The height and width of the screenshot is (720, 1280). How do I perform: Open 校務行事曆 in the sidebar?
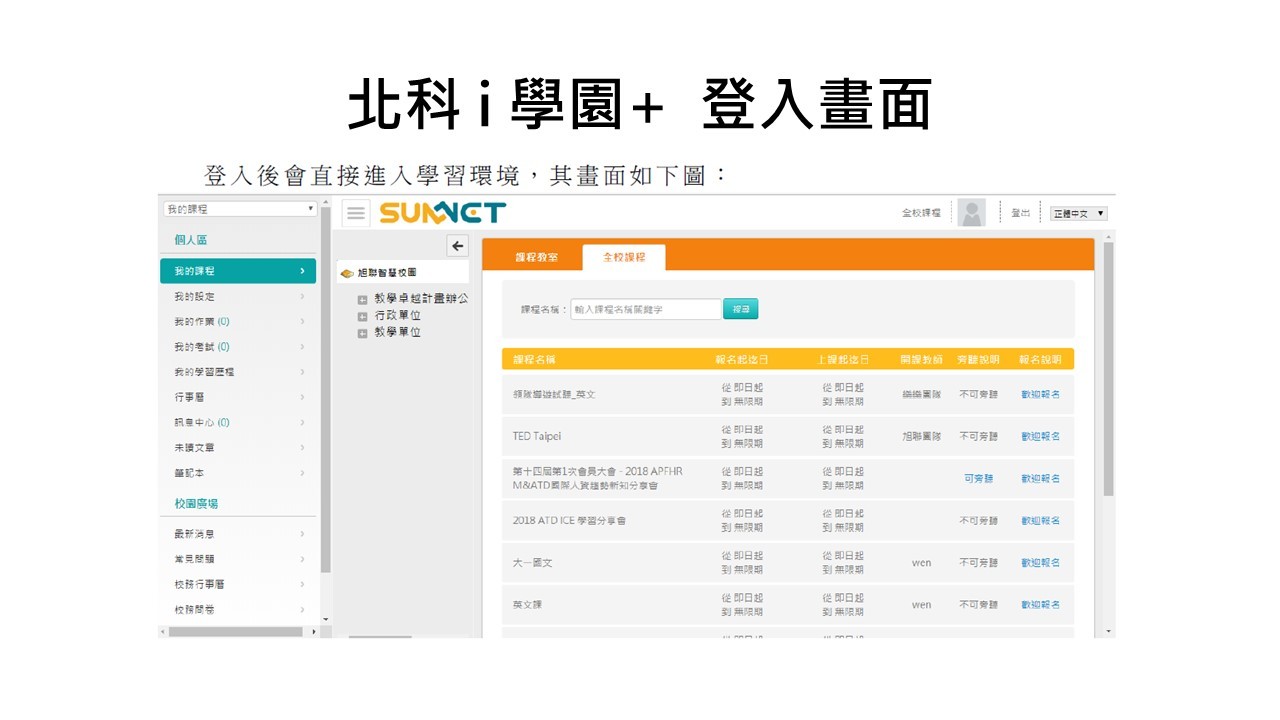point(238,584)
